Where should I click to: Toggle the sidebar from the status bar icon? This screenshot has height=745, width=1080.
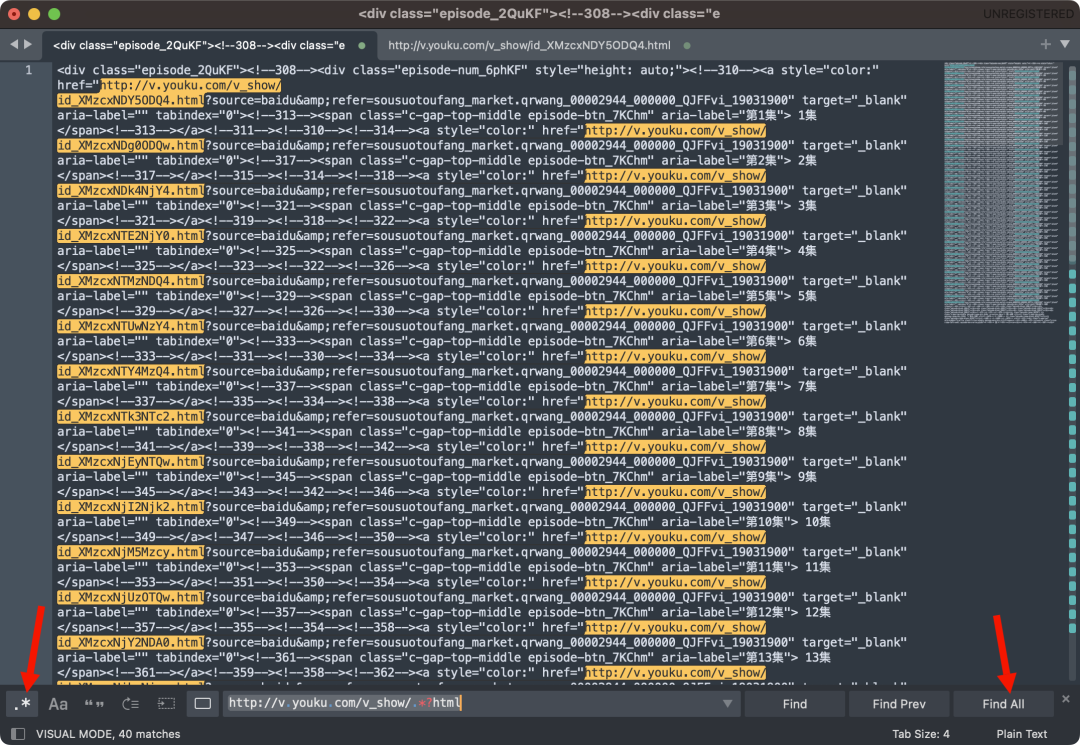(17, 734)
